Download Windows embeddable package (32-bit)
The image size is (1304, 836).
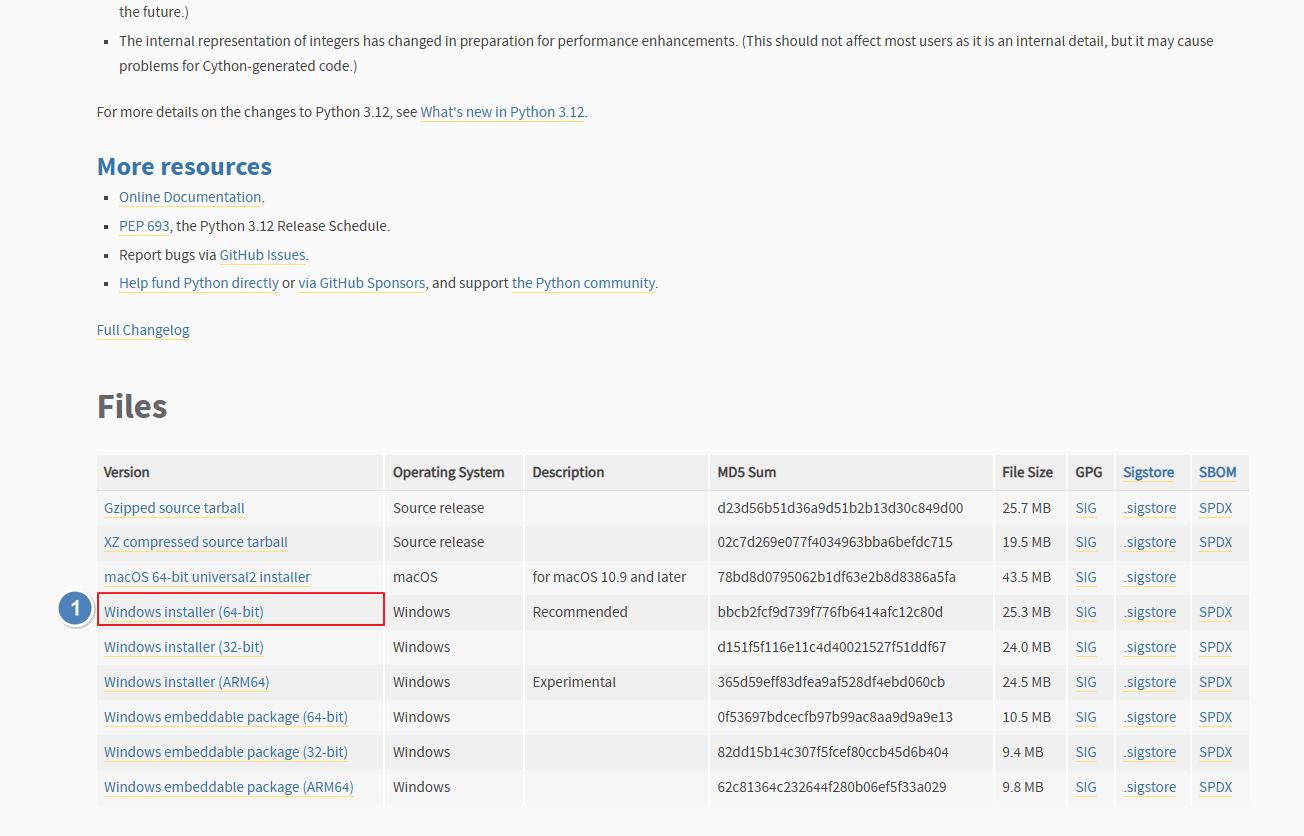tap(226, 752)
